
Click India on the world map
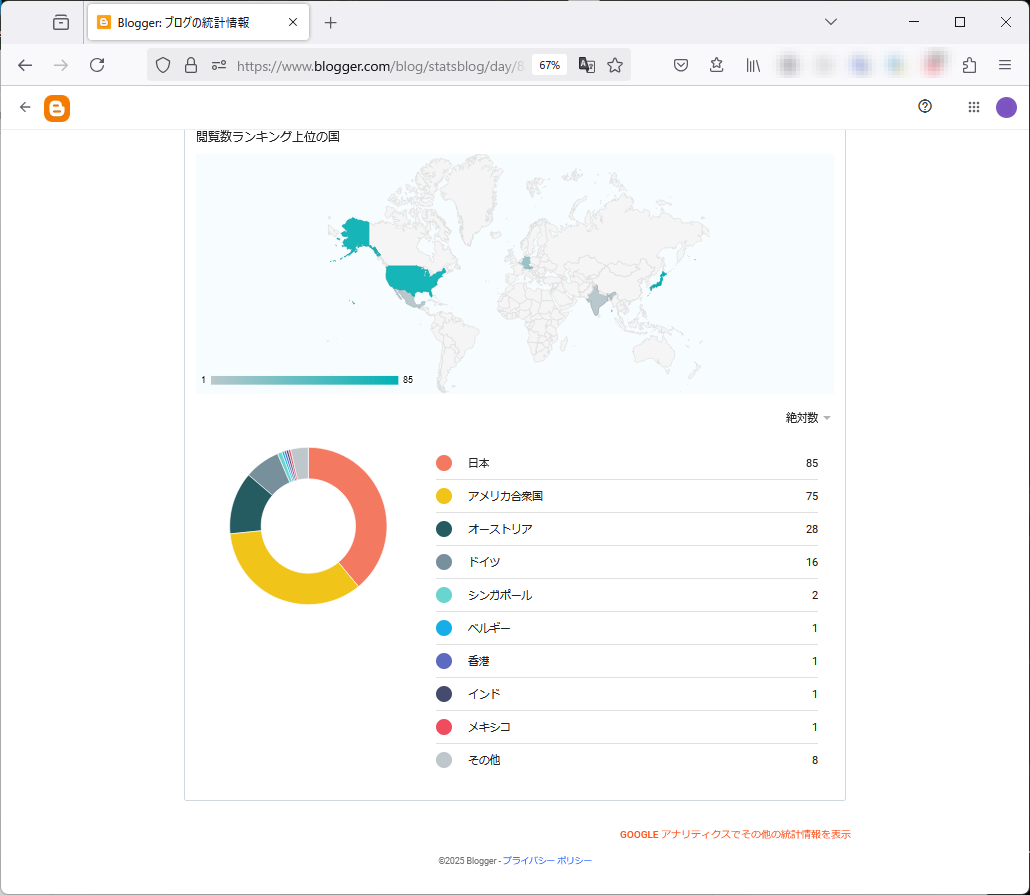pos(598,299)
